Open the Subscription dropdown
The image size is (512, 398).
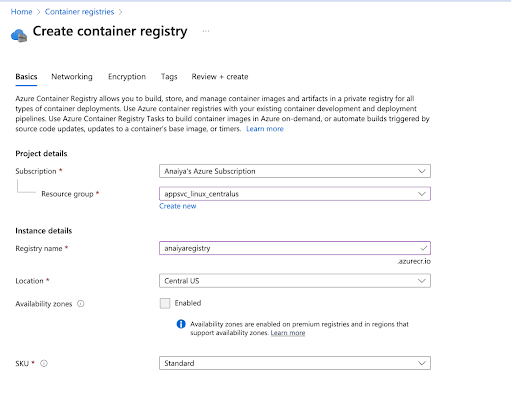tap(295, 171)
